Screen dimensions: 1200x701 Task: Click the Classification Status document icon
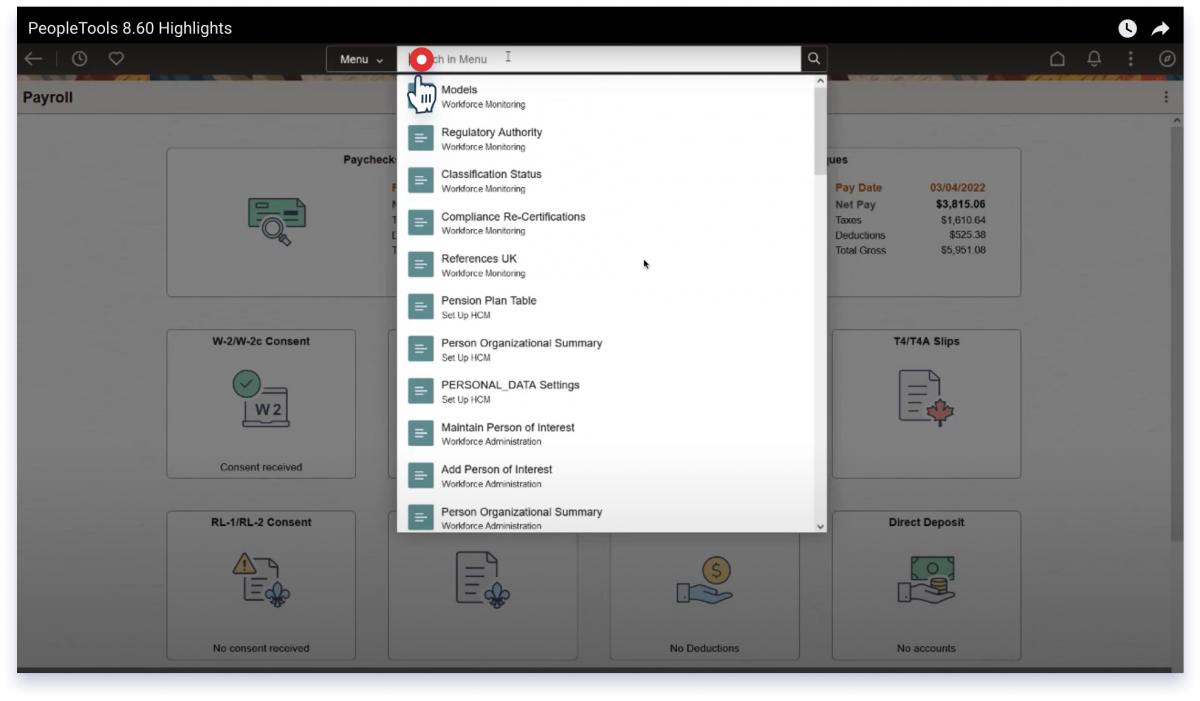click(421, 181)
